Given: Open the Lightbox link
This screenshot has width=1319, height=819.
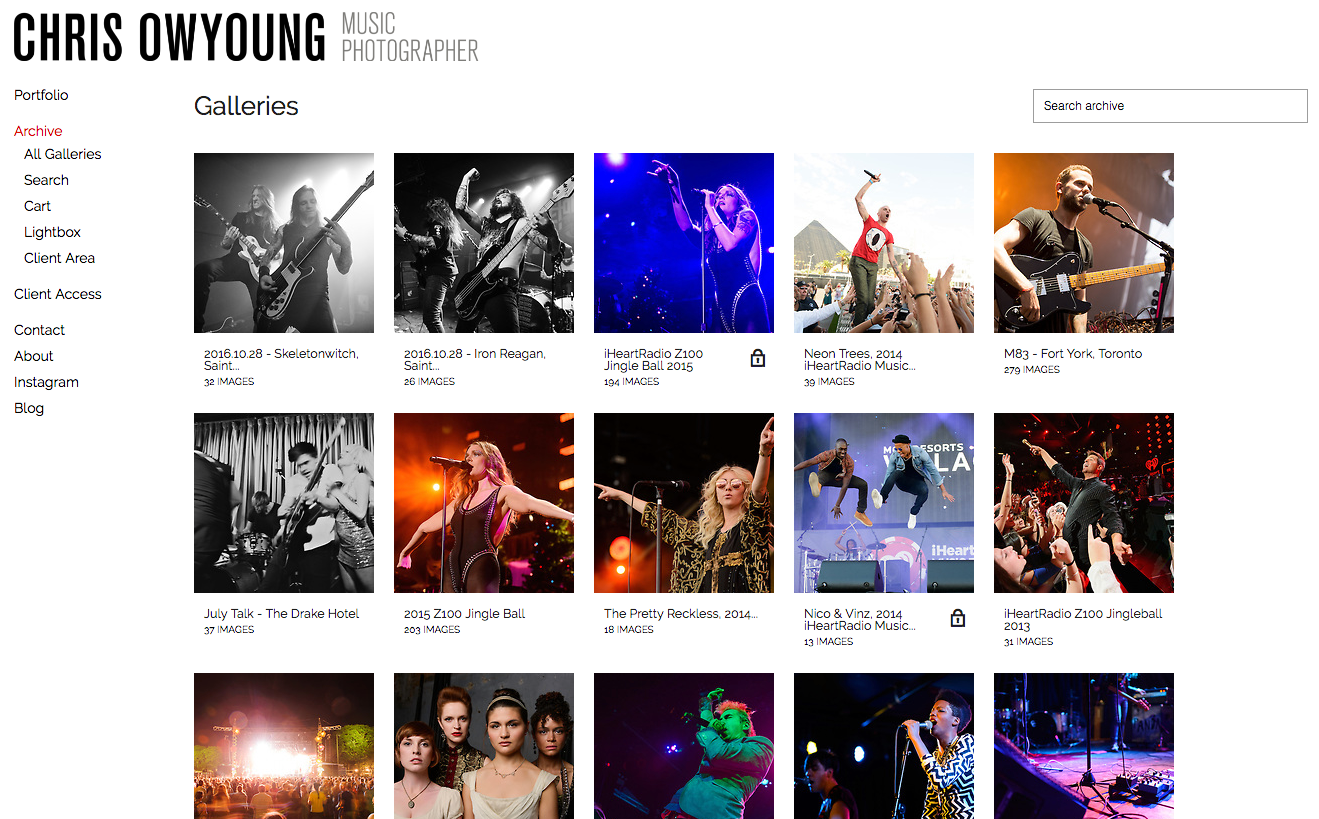Looking at the screenshot, I should pyautogui.click(x=52, y=232).
